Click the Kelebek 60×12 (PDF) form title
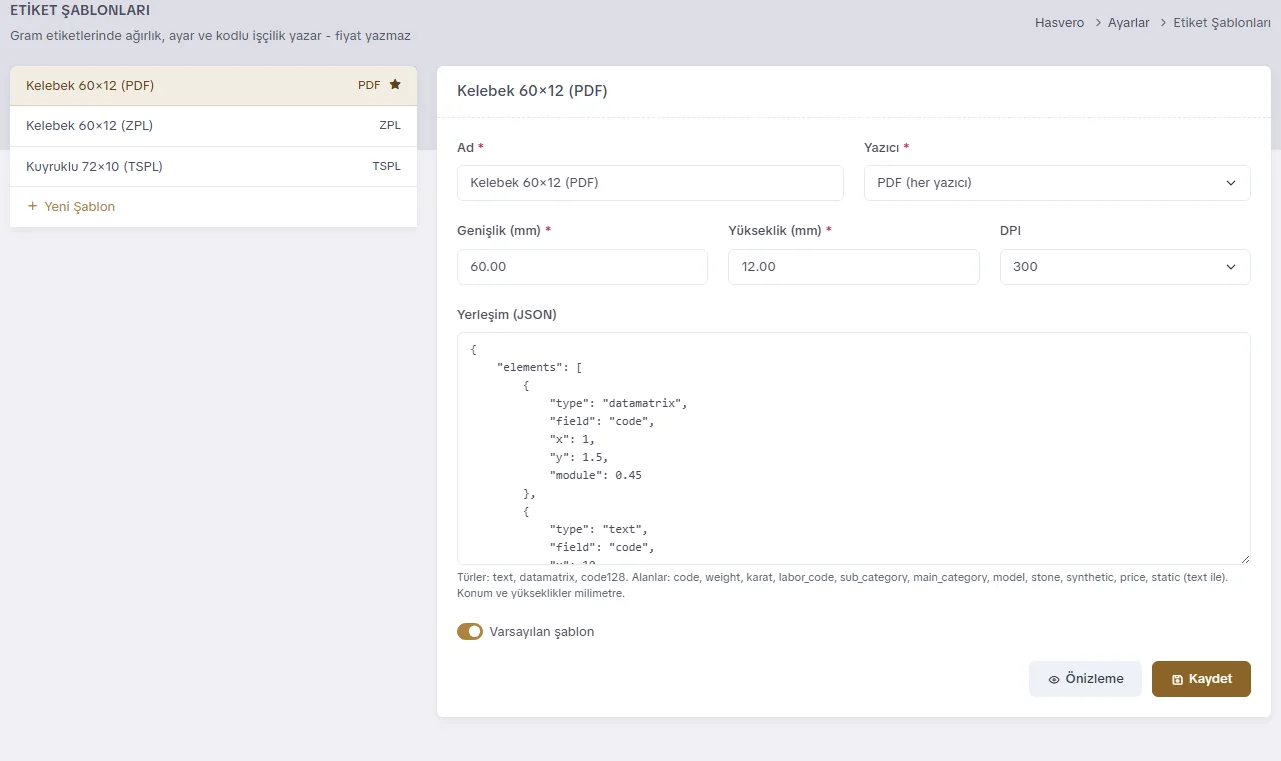 pos(532,91)
